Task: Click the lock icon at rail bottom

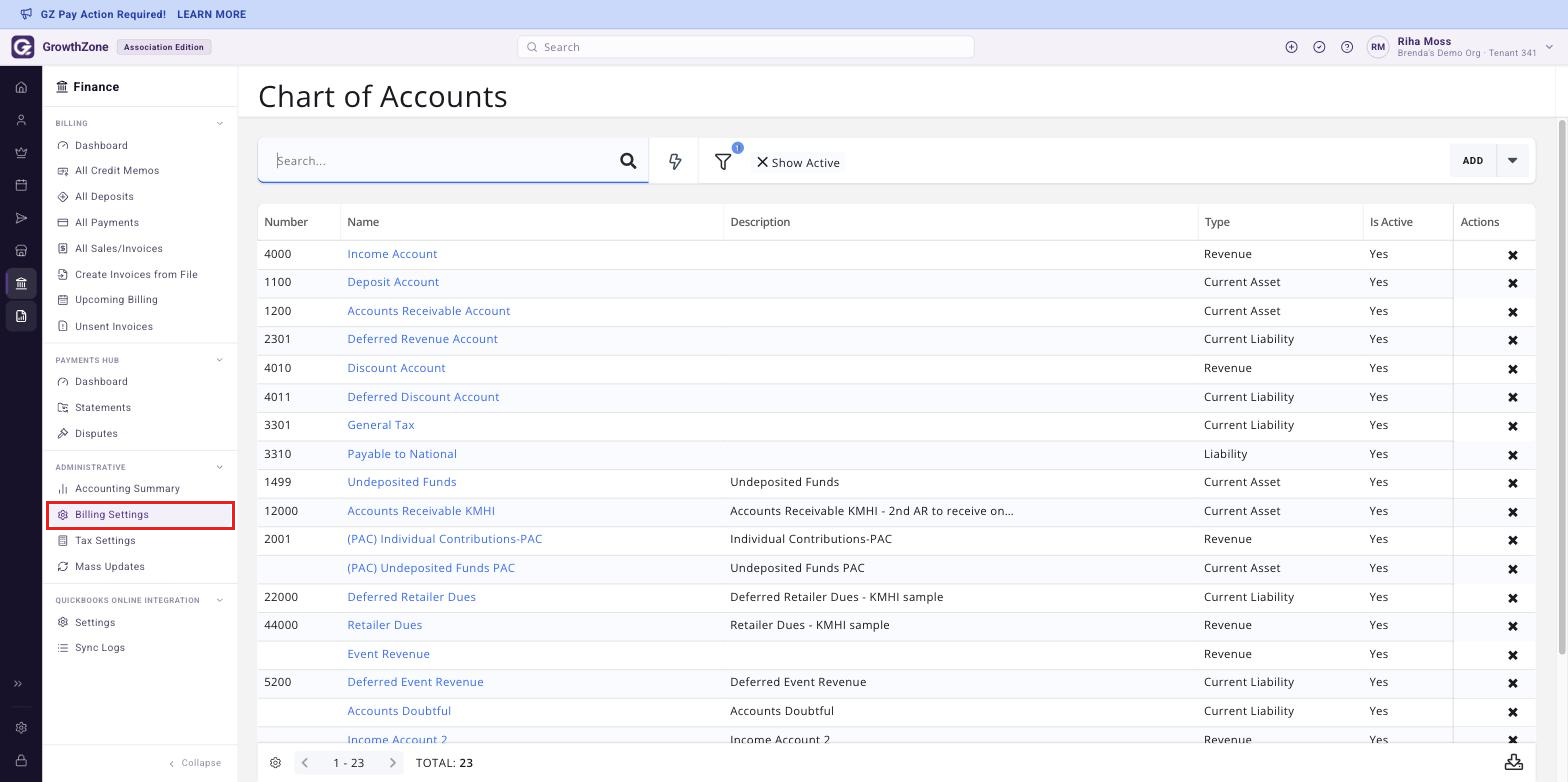Action: click(21, 761)
